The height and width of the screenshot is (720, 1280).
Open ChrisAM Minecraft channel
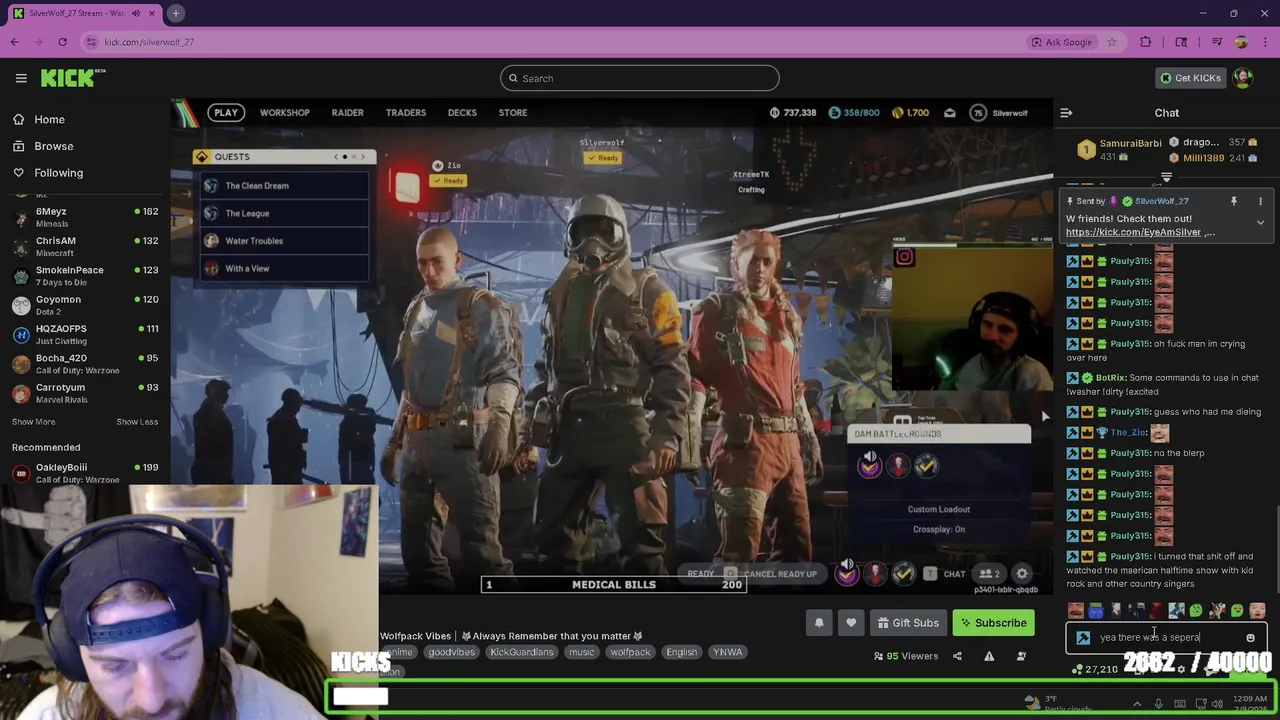85,246
